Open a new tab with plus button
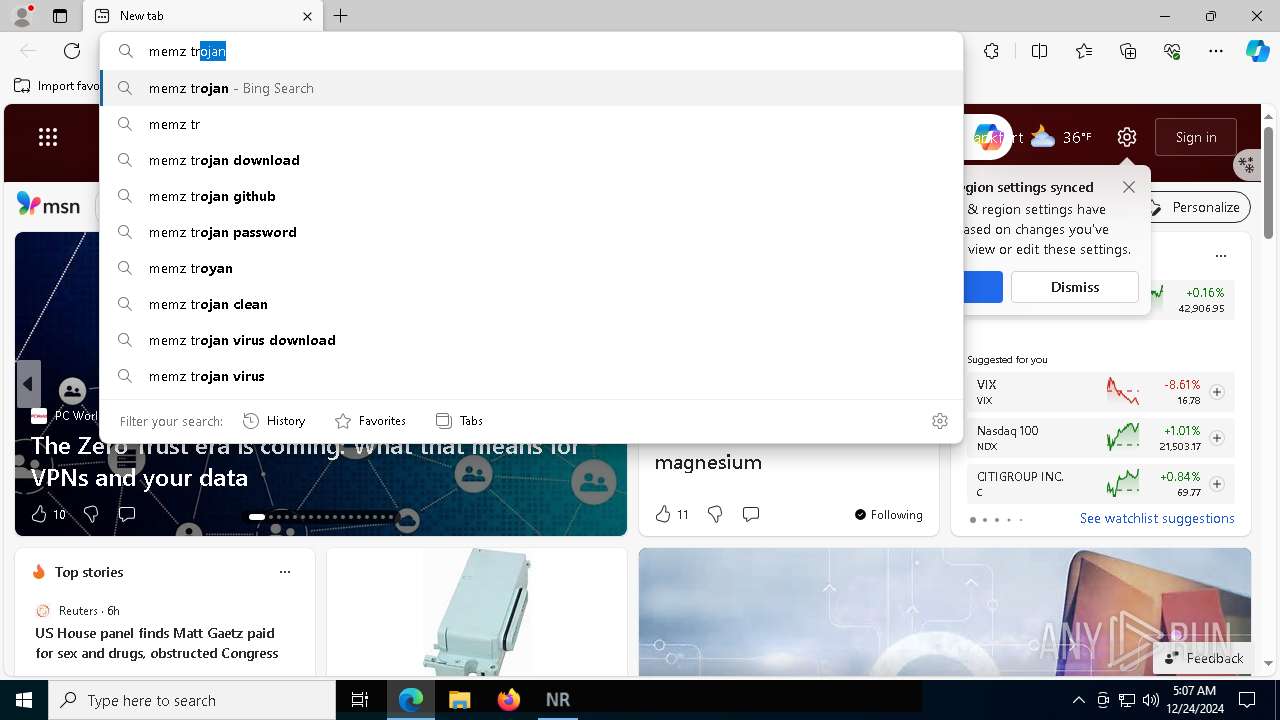This screenshot has height=720, width=1280. (341, 16)
